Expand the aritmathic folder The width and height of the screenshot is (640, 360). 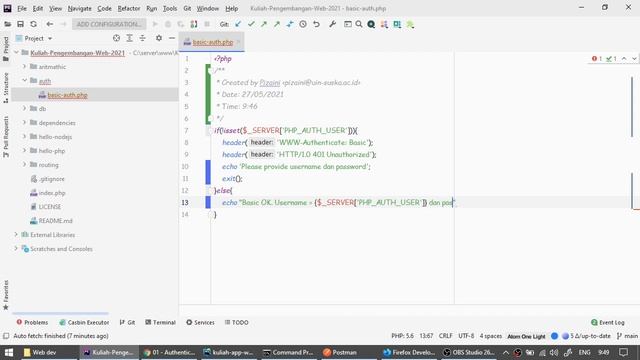coord(24,67)
